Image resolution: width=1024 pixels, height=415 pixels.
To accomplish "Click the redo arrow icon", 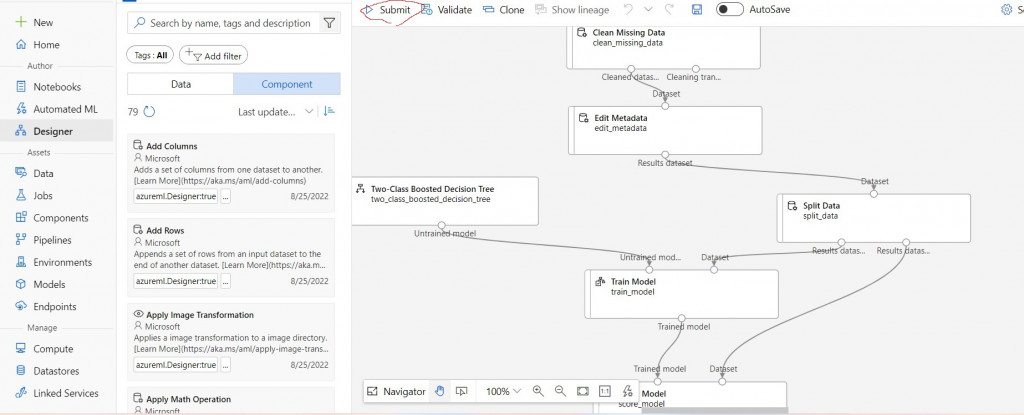I will pos(669,9).
